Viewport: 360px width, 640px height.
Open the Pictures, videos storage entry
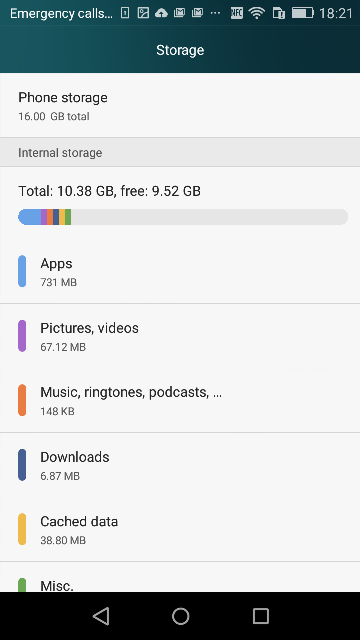coord(180,336)
